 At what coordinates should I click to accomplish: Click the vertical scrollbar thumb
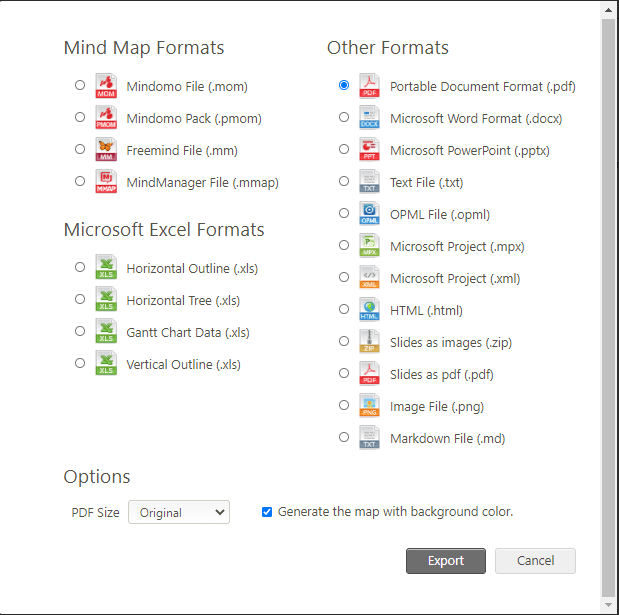pos(608,308)
